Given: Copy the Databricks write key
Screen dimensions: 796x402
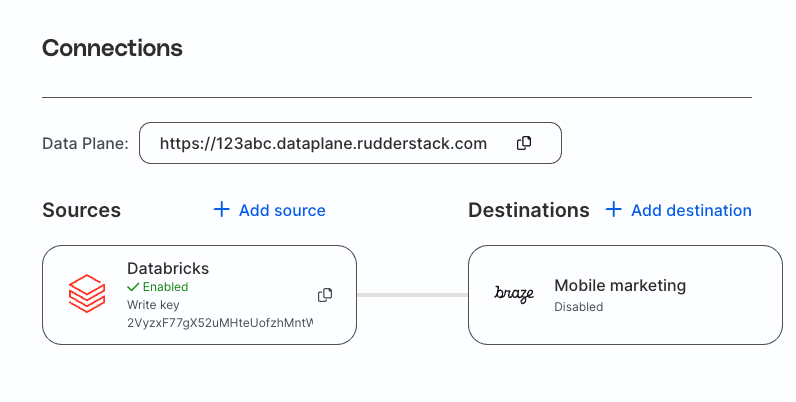Looking at the screenshot, I should (325, 294).
